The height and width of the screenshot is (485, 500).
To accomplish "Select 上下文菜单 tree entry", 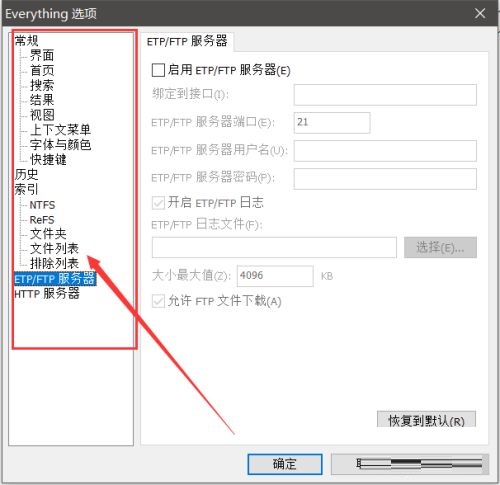I will point(60,130).
